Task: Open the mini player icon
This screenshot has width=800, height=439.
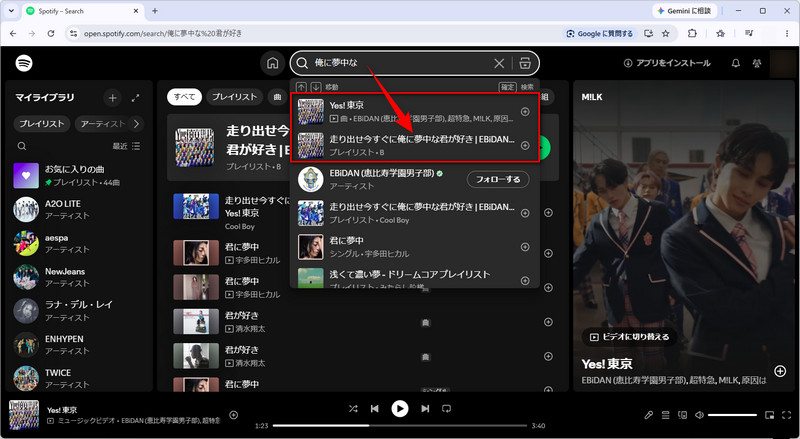Action: click(x=769, y=415)
